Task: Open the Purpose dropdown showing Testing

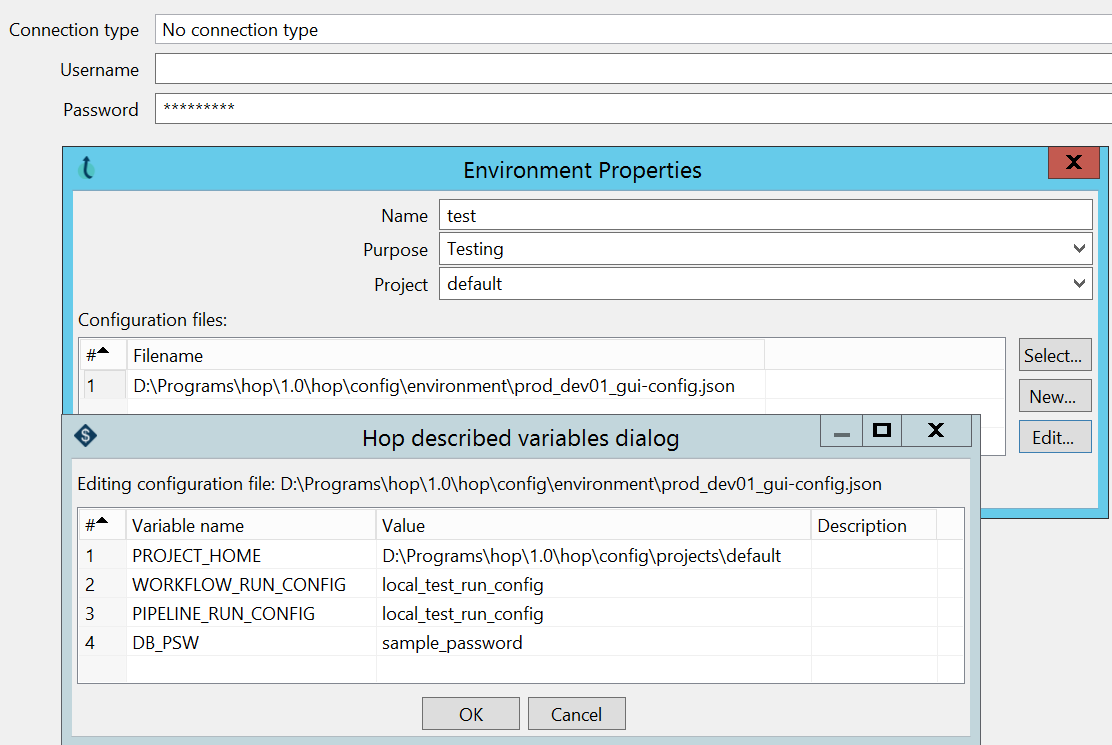Action: coord(765,249)
